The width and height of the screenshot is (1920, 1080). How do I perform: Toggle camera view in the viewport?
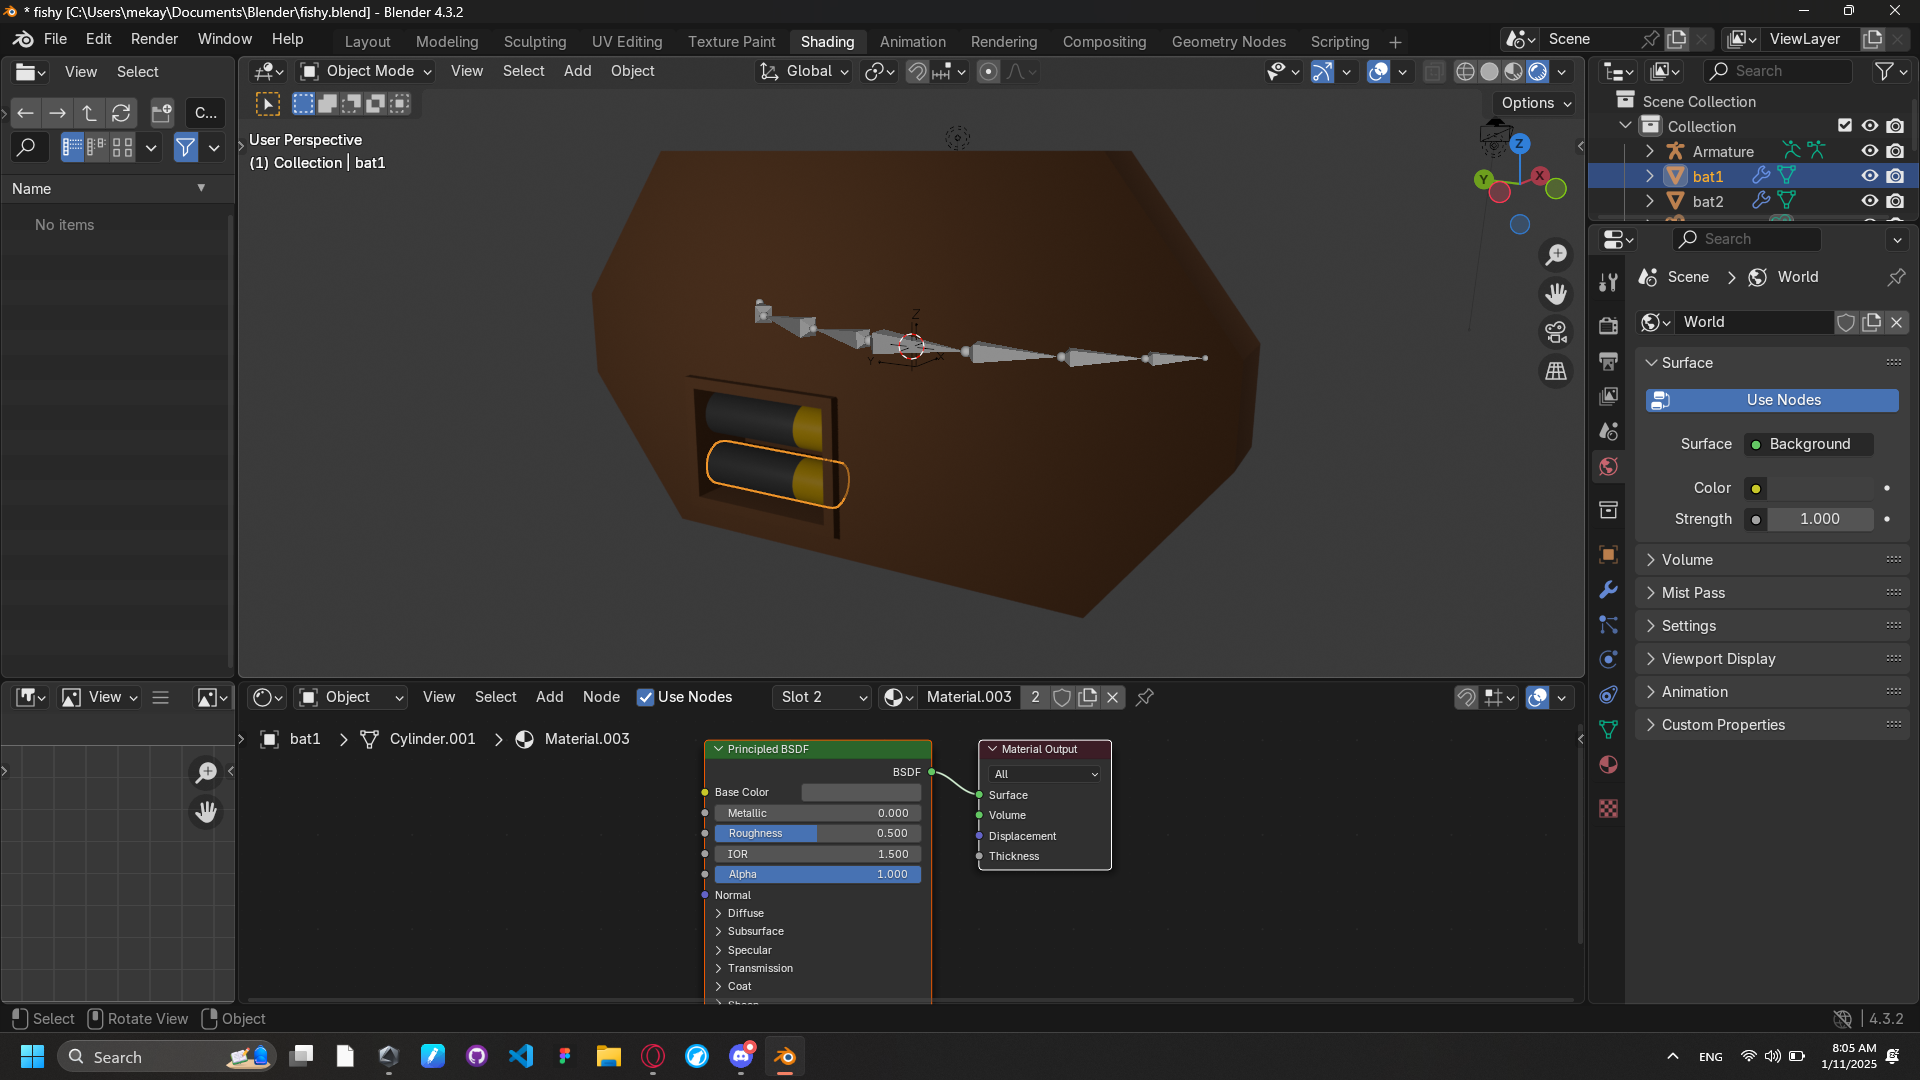(1556, 332)
